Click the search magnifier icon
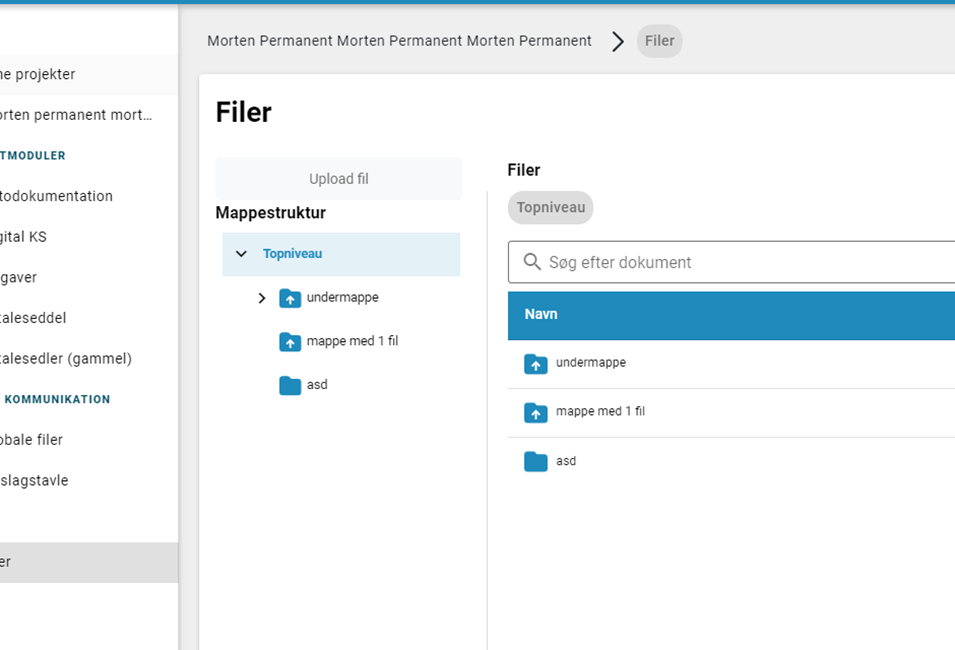Image resolution: width=955 pixels, height=650 pixels. pyautogui.click(x=532, y=262)
